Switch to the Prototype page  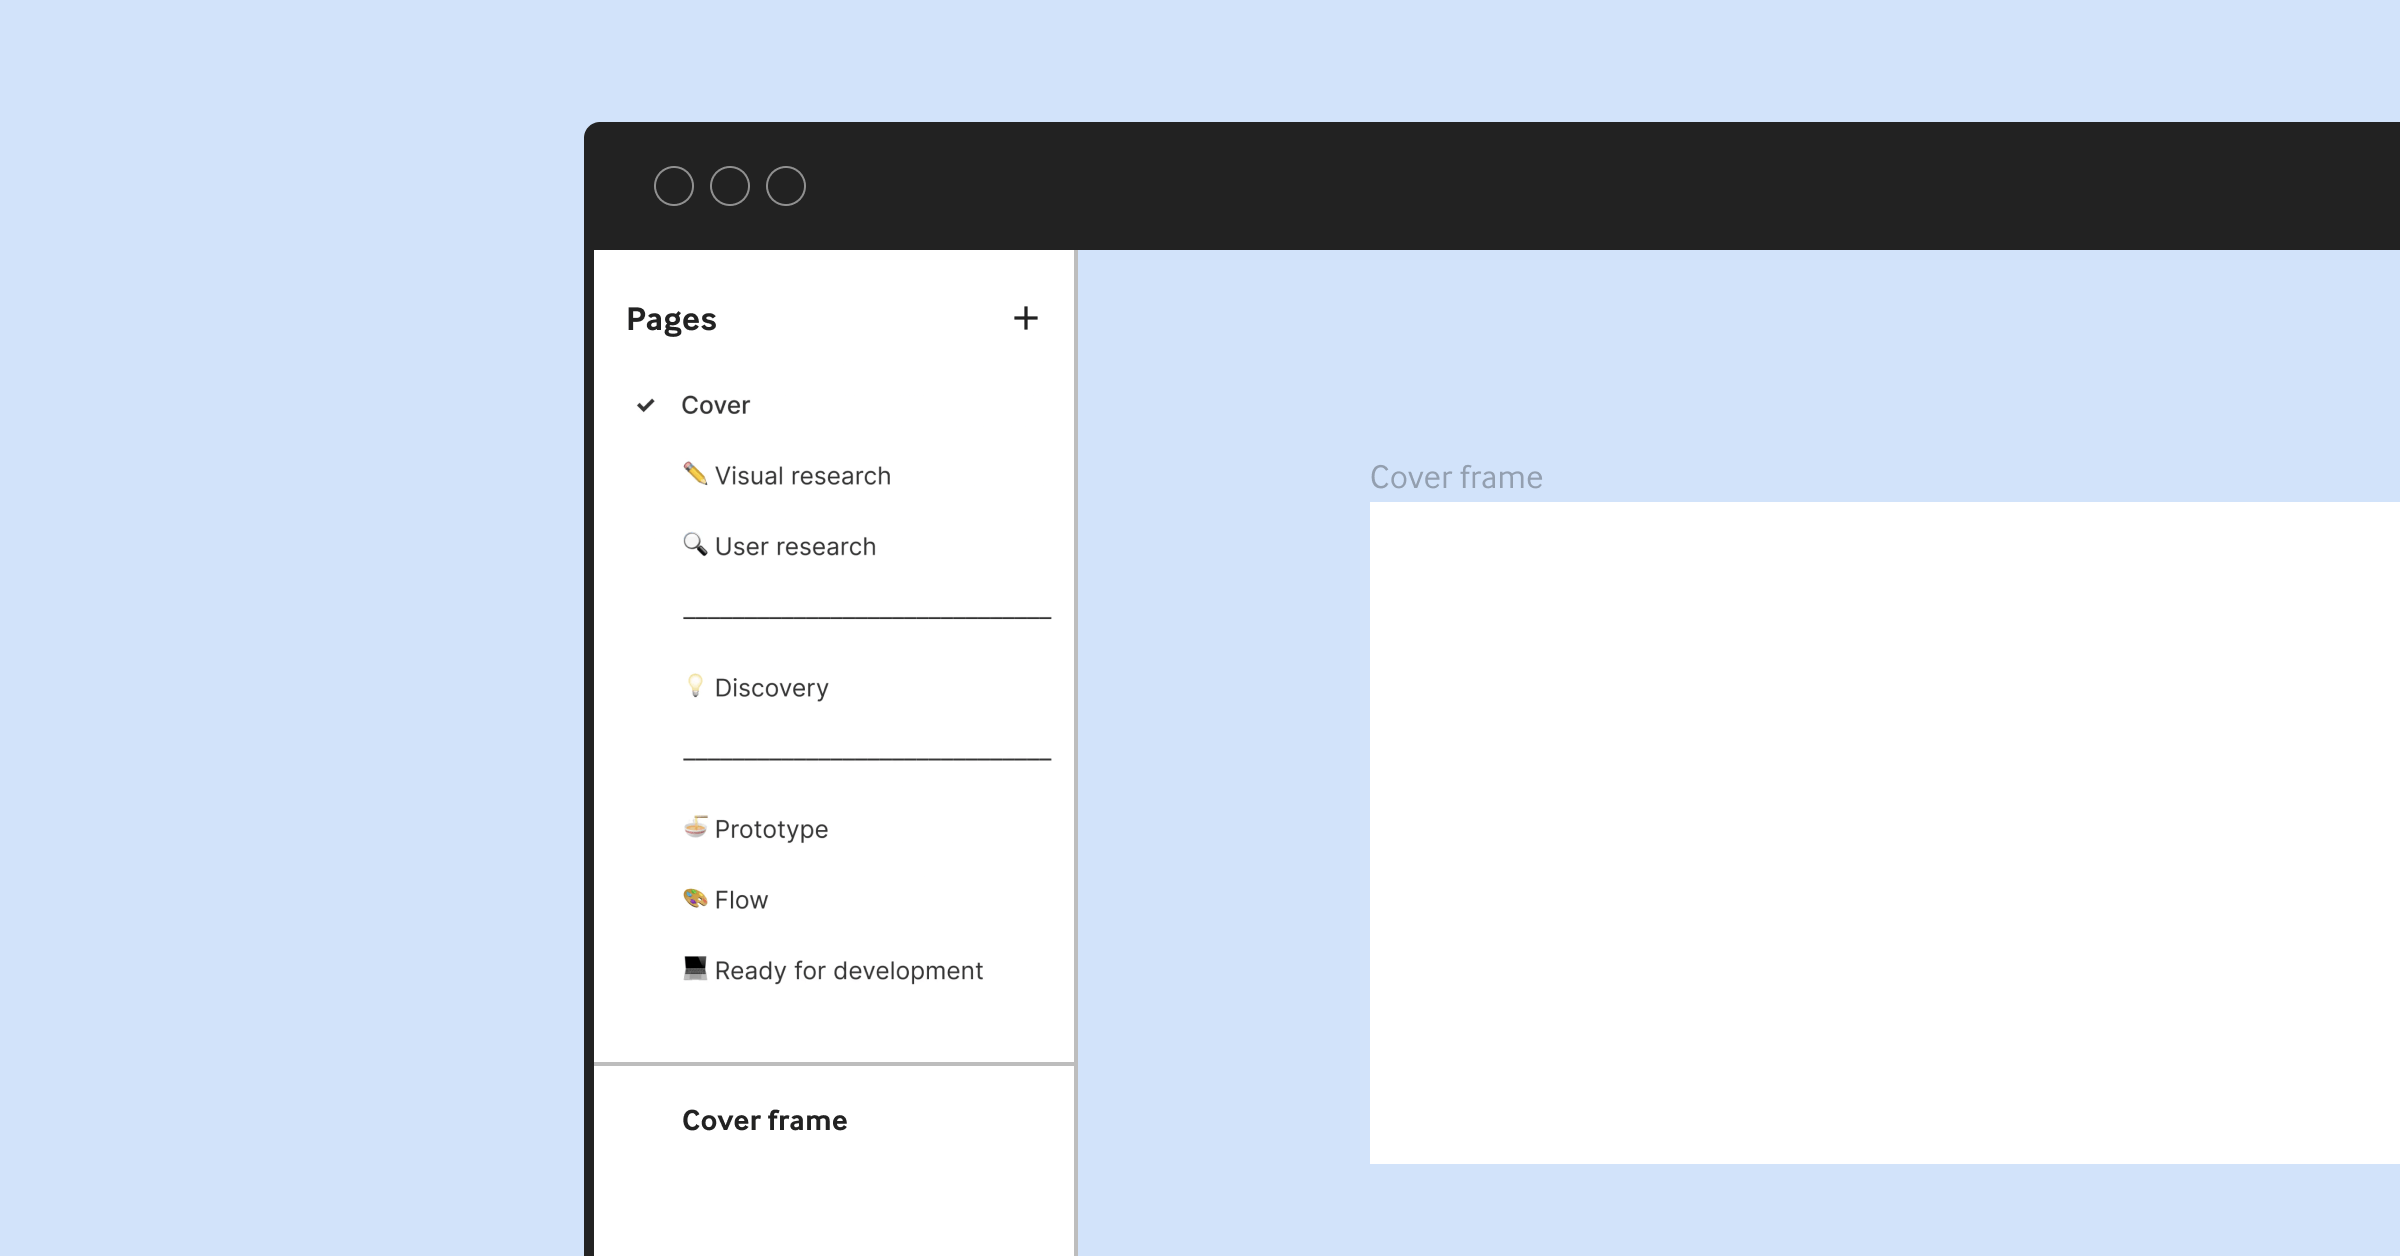click(770, 828)
